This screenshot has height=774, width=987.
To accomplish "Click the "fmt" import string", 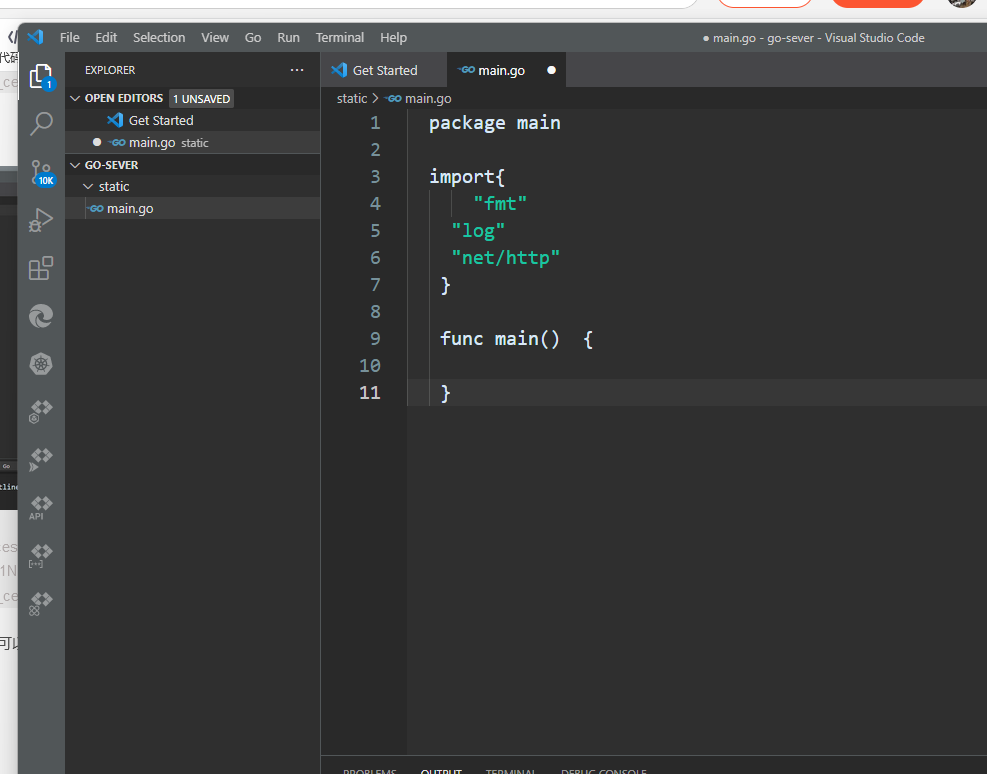I will (500, 203).
